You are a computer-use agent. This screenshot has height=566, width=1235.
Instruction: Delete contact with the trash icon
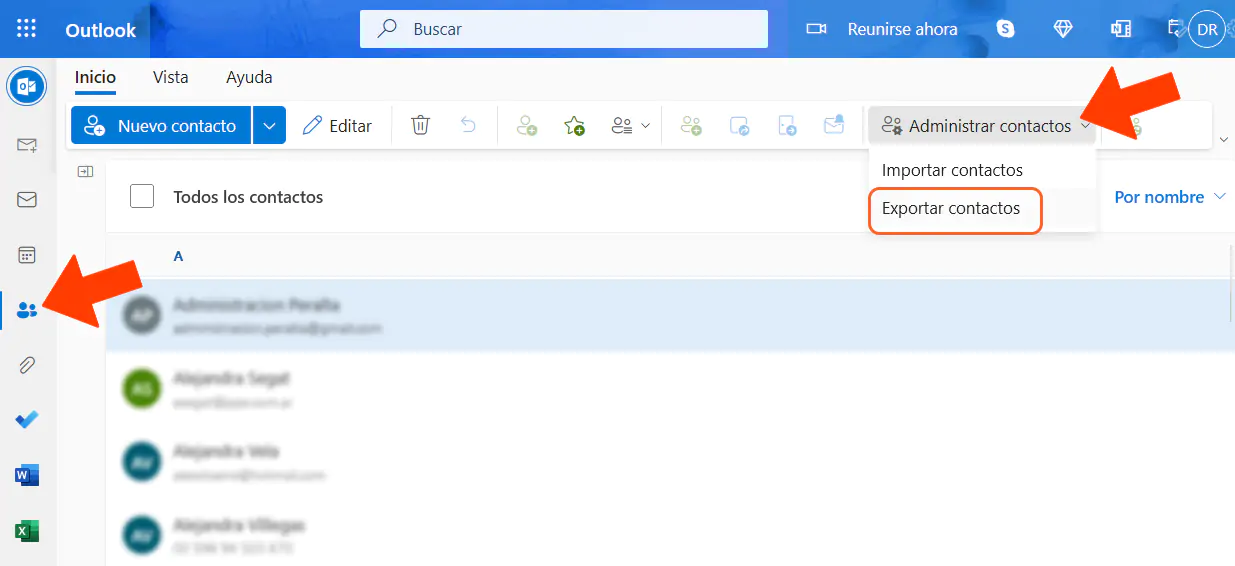(421, 126)
